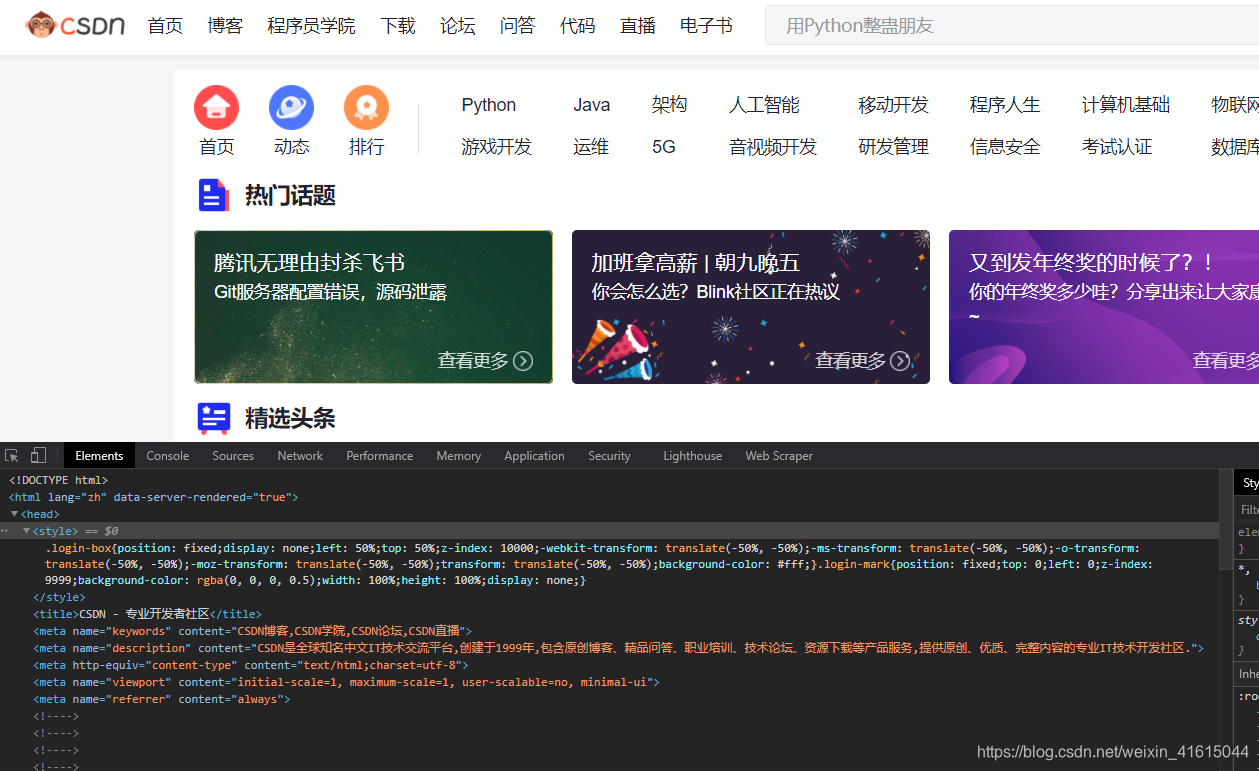Select the 计算机基础 category link
Viewport: 1259px width, 771px height.
(1125, 105)
